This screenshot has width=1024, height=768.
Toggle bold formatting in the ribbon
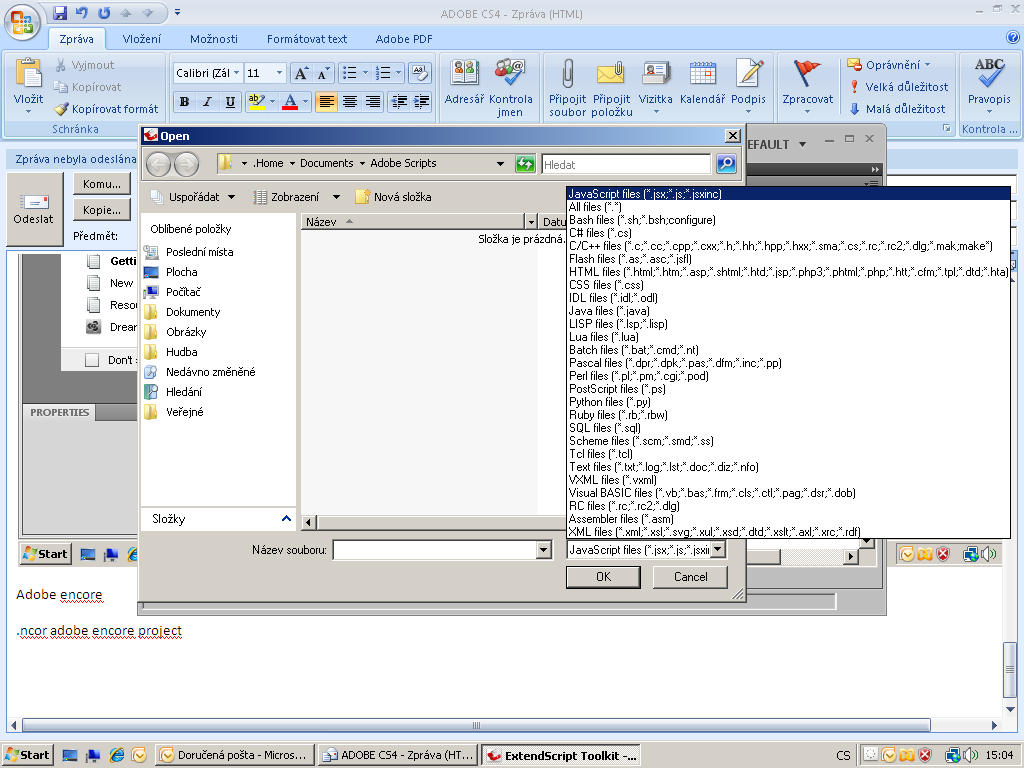point(184,101)
